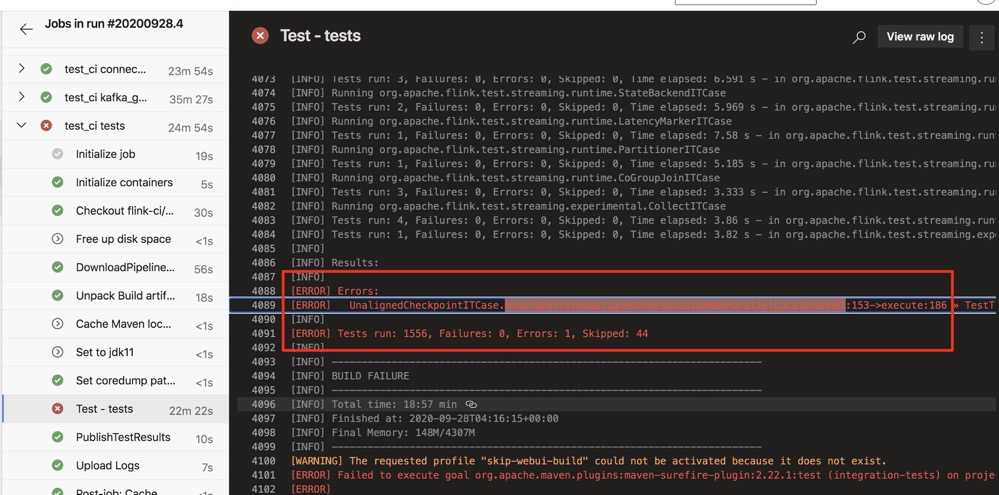Click red failed icon of test_ci tests
The width and height of the screenshot is (999, 495).
[x=46, y=126]
